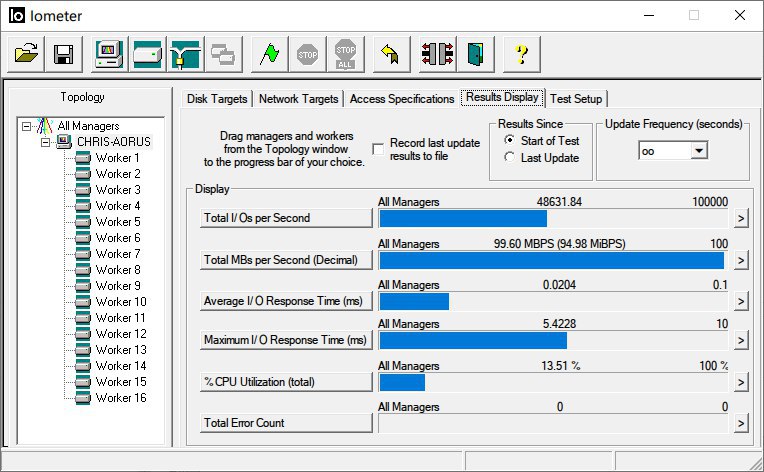Toggle Record last update results checkbox
764x472 pixels.
pos(378,149)
